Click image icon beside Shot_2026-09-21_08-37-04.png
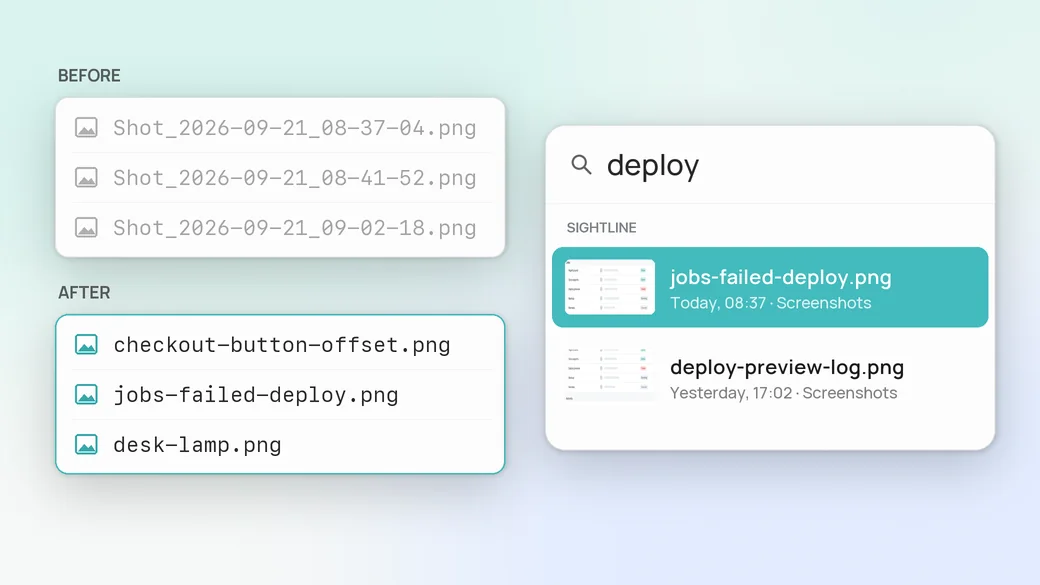 coord(86,127)
